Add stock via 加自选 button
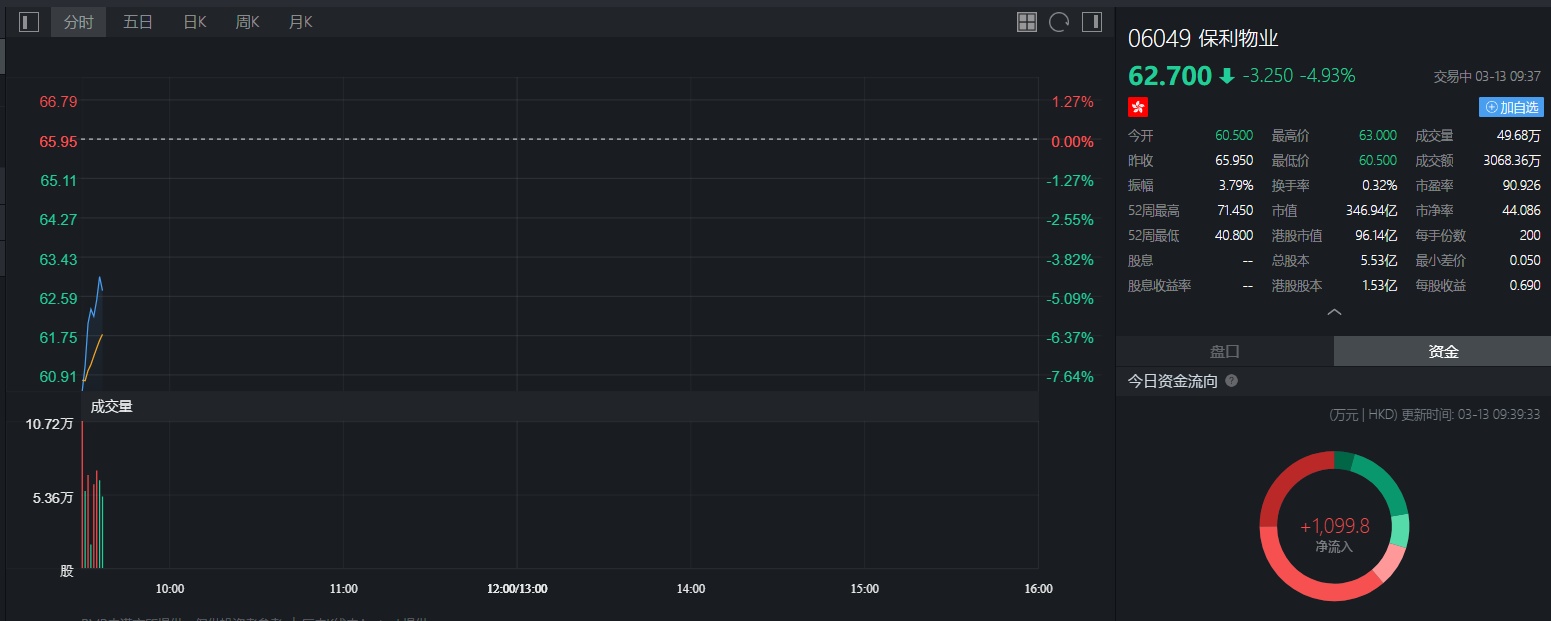The width and height of the screenshot is (1551, 621). 1511,107
